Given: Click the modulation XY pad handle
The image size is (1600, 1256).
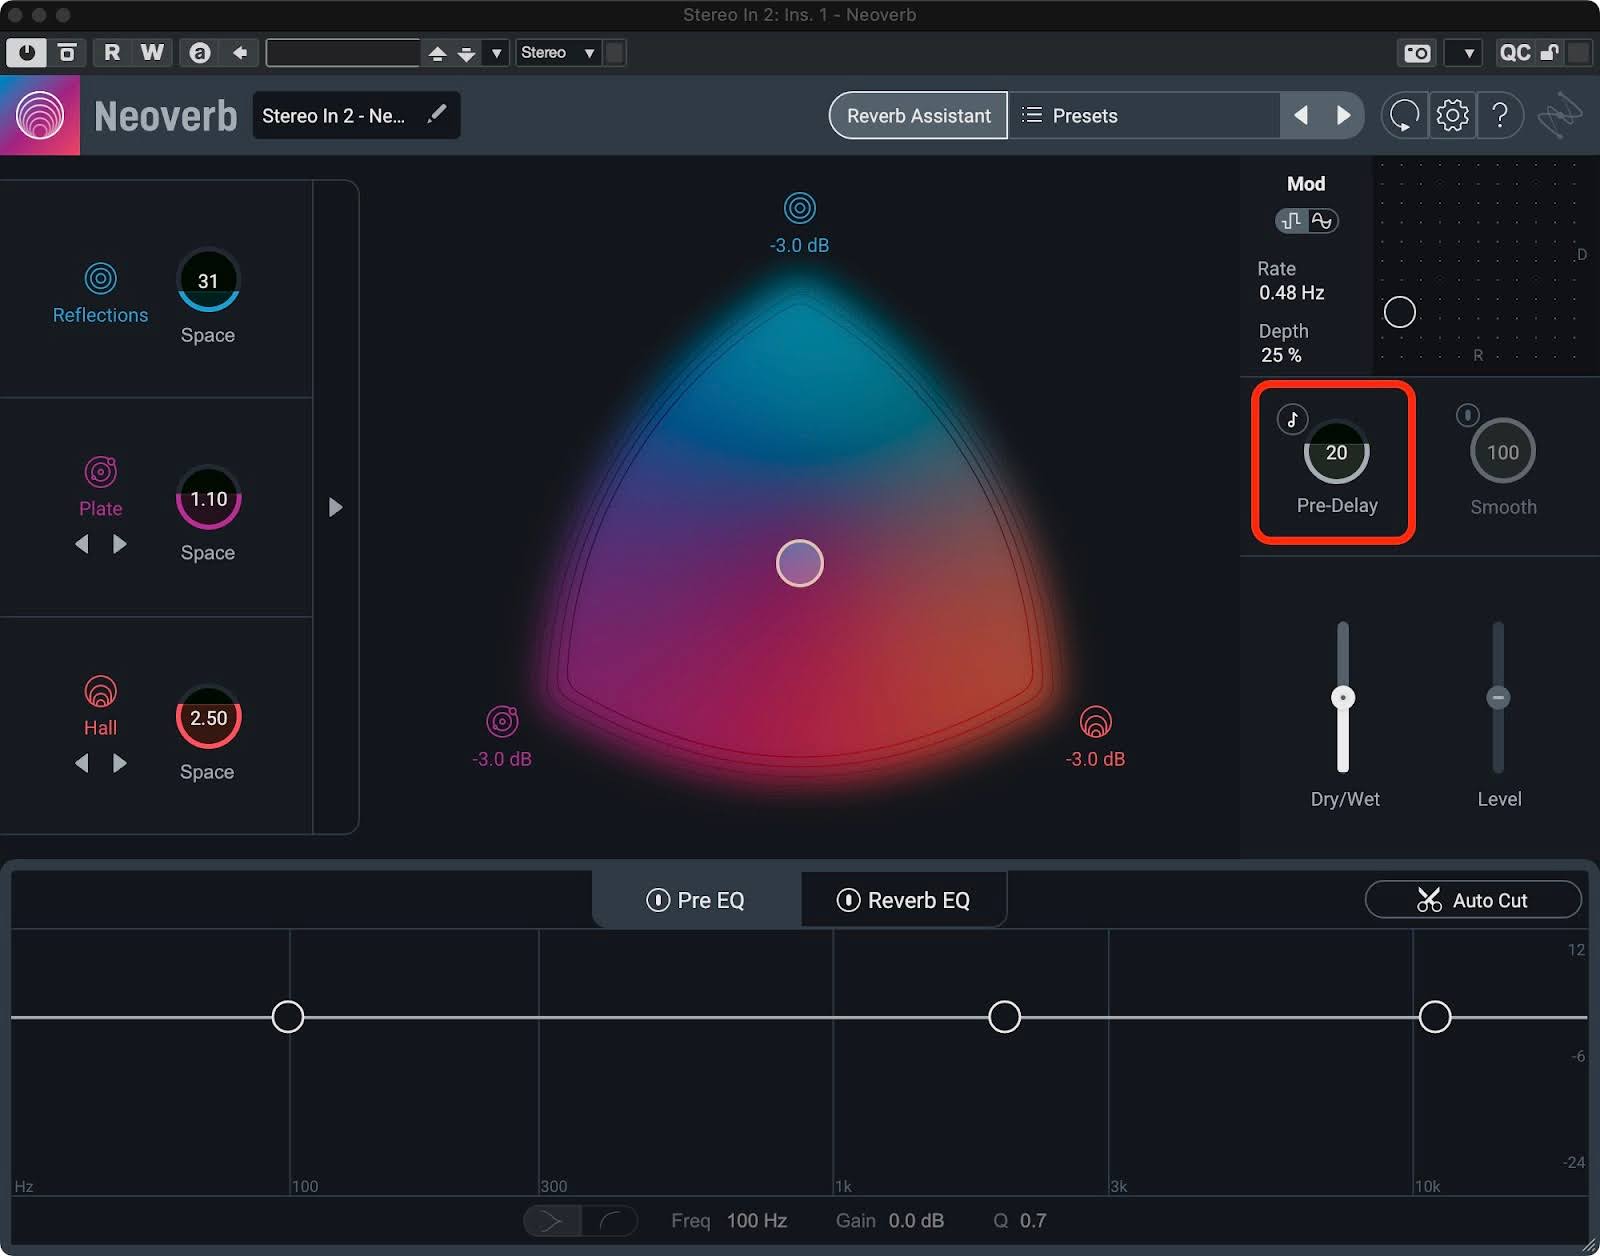Looking at the screenshot, I should pos(1400,312).
